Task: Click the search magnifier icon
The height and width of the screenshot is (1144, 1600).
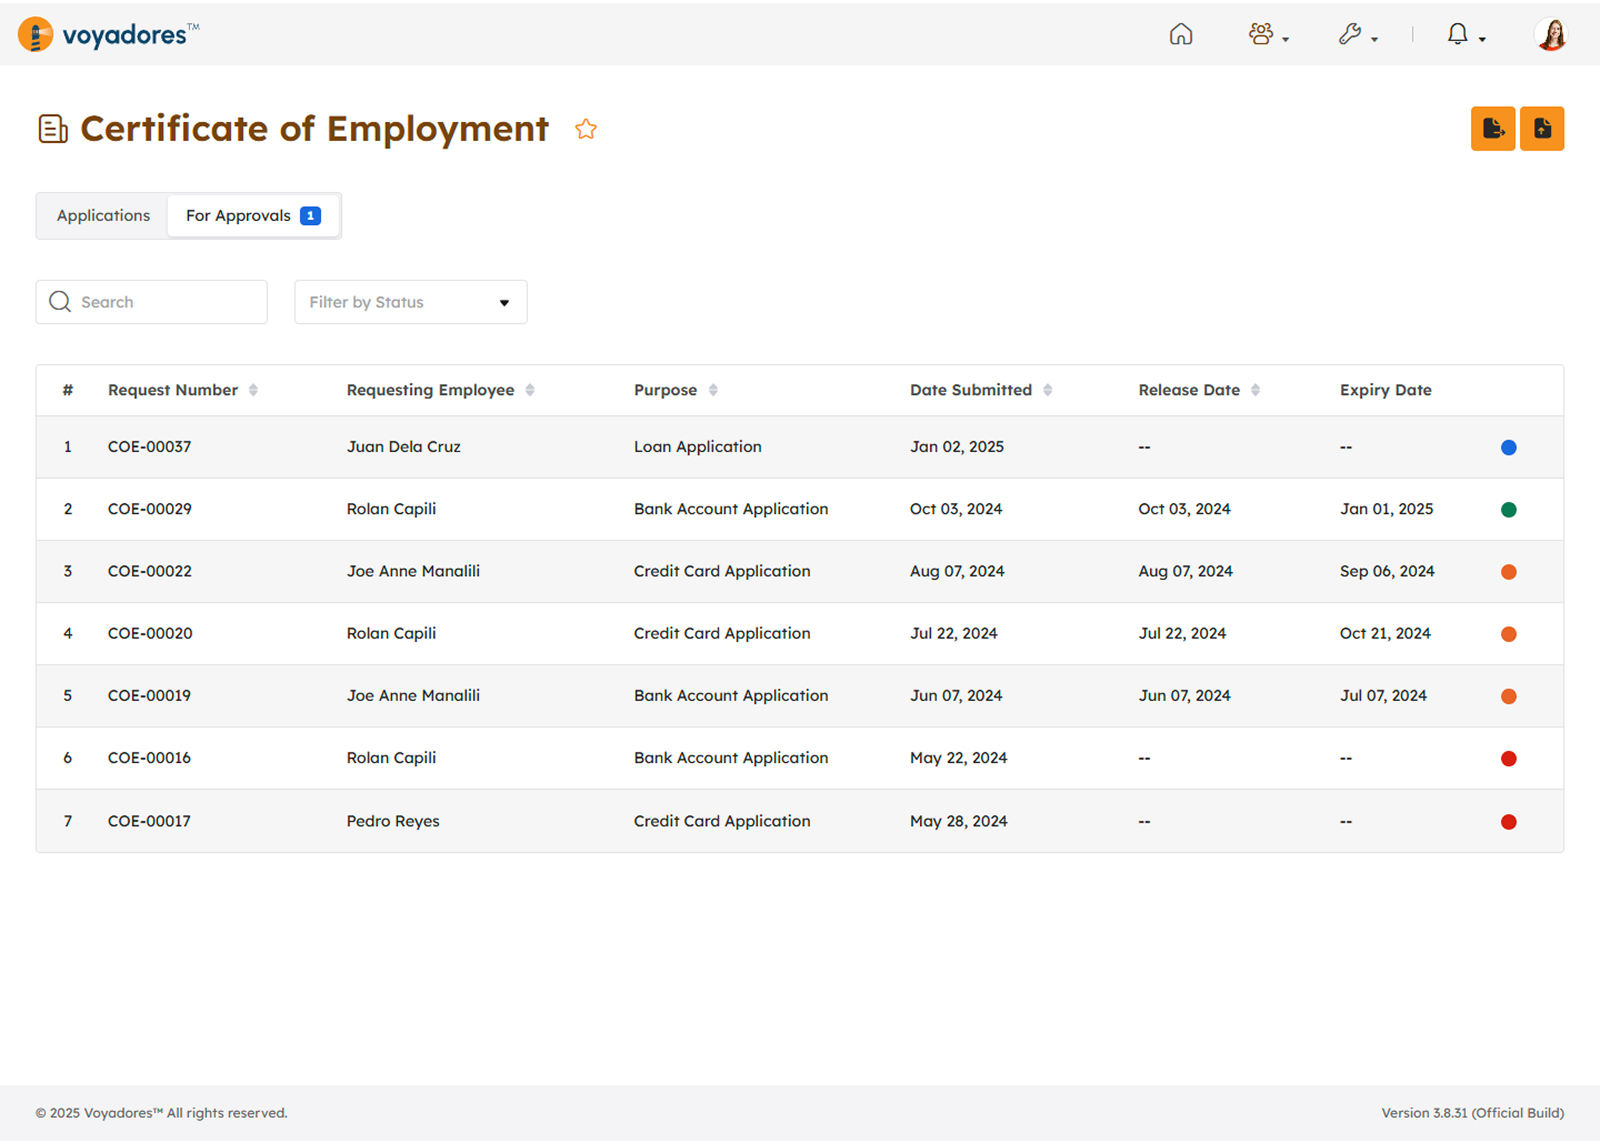Action: tap(60, 302)
